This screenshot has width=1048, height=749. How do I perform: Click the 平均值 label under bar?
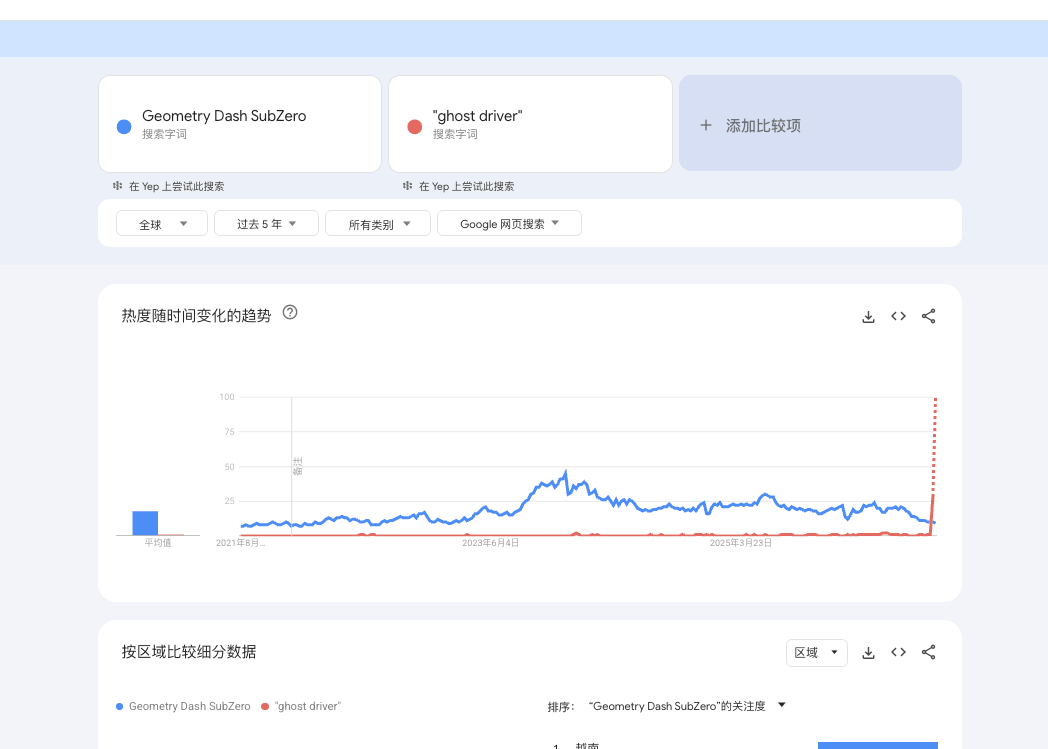click(158, 543)
